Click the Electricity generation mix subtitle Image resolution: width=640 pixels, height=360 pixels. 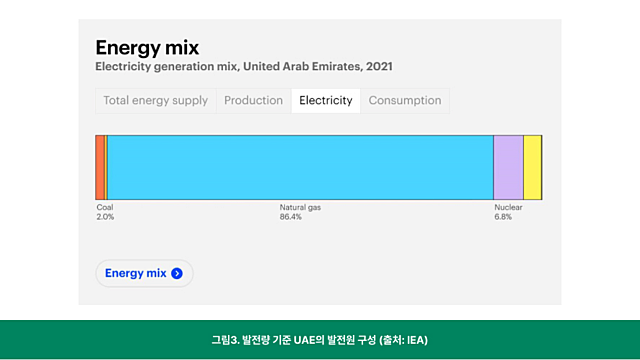click(x=244, y=66)
